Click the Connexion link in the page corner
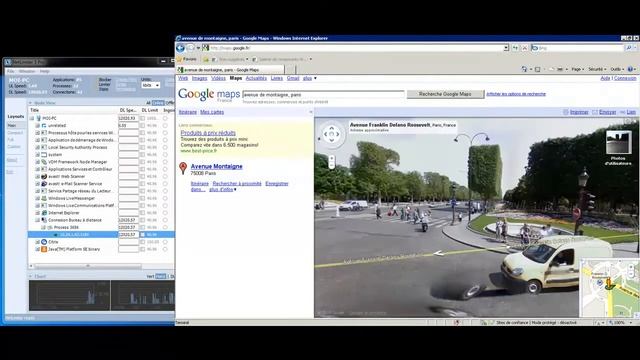The image size is (640, 360). coord(625,78)
